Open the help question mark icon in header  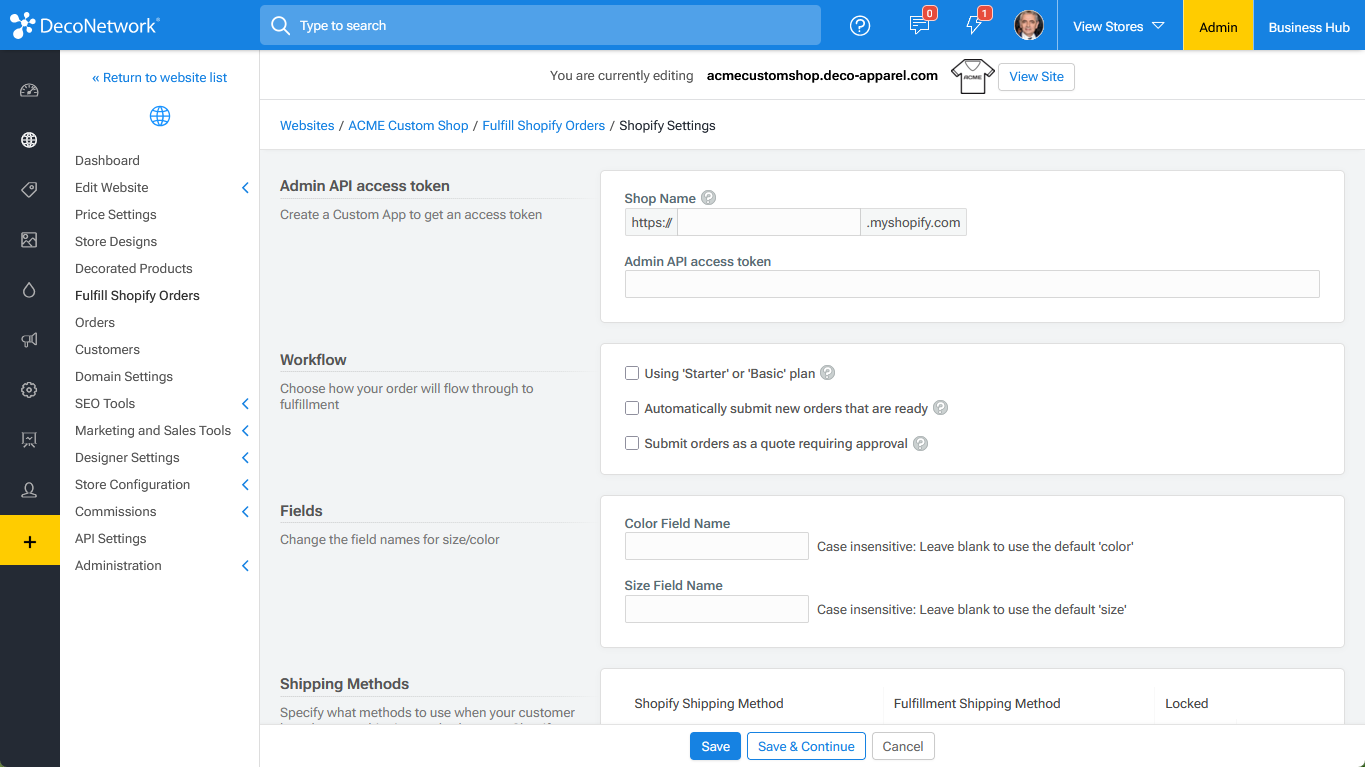coord(860,26)
